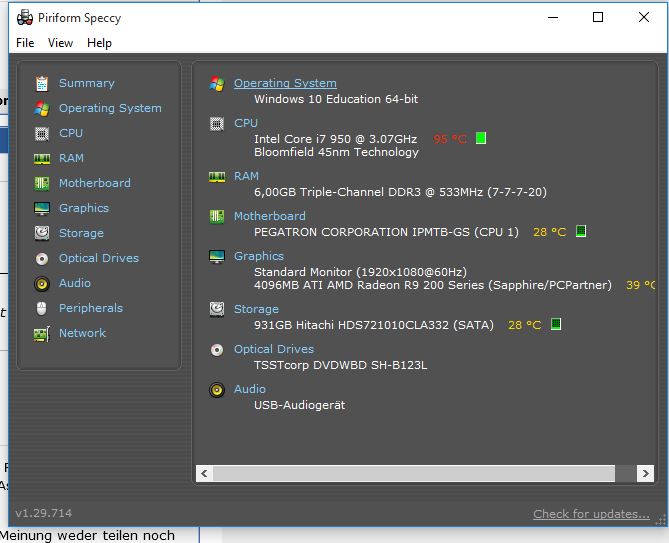Click the Operating System Windows flag sidebar icon
669x543 pixels.
click(42, 108)
